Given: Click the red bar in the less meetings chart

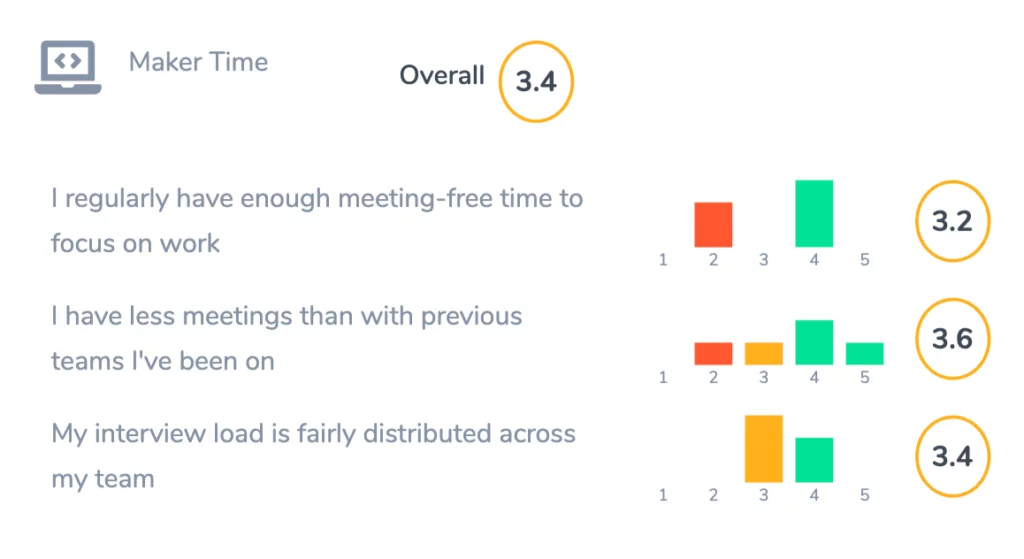Looking at the screenshot, I should pos(713,353).
